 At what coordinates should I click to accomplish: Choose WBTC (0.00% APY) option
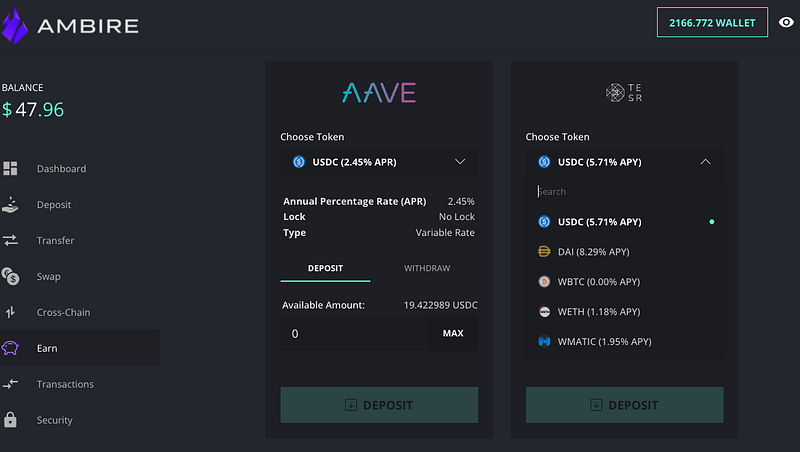pyautogui.click(x=624, y=282)
